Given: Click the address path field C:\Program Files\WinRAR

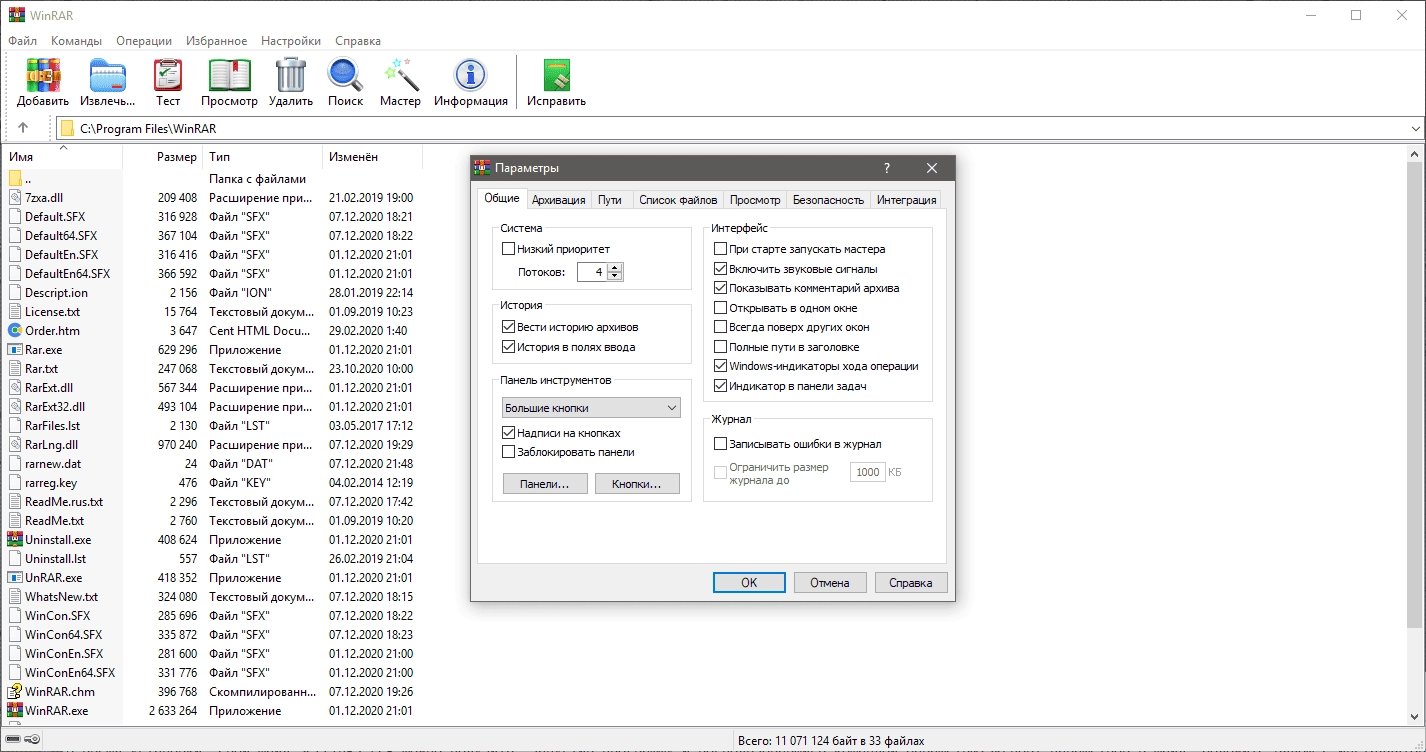Looking at the screenshot, I should pyautogui.click(x=740, y=128).
